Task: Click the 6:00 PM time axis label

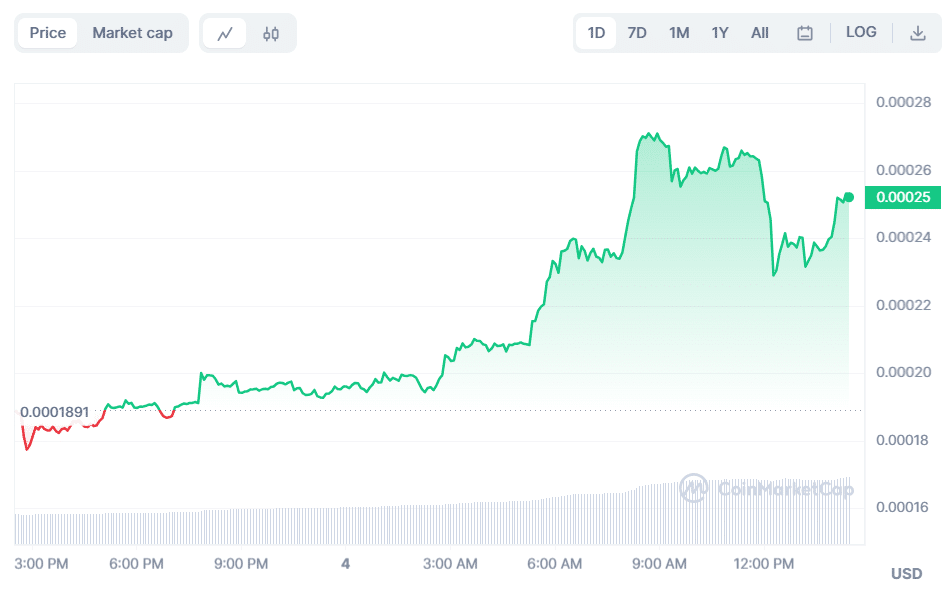Action: (x=137, y=564)
